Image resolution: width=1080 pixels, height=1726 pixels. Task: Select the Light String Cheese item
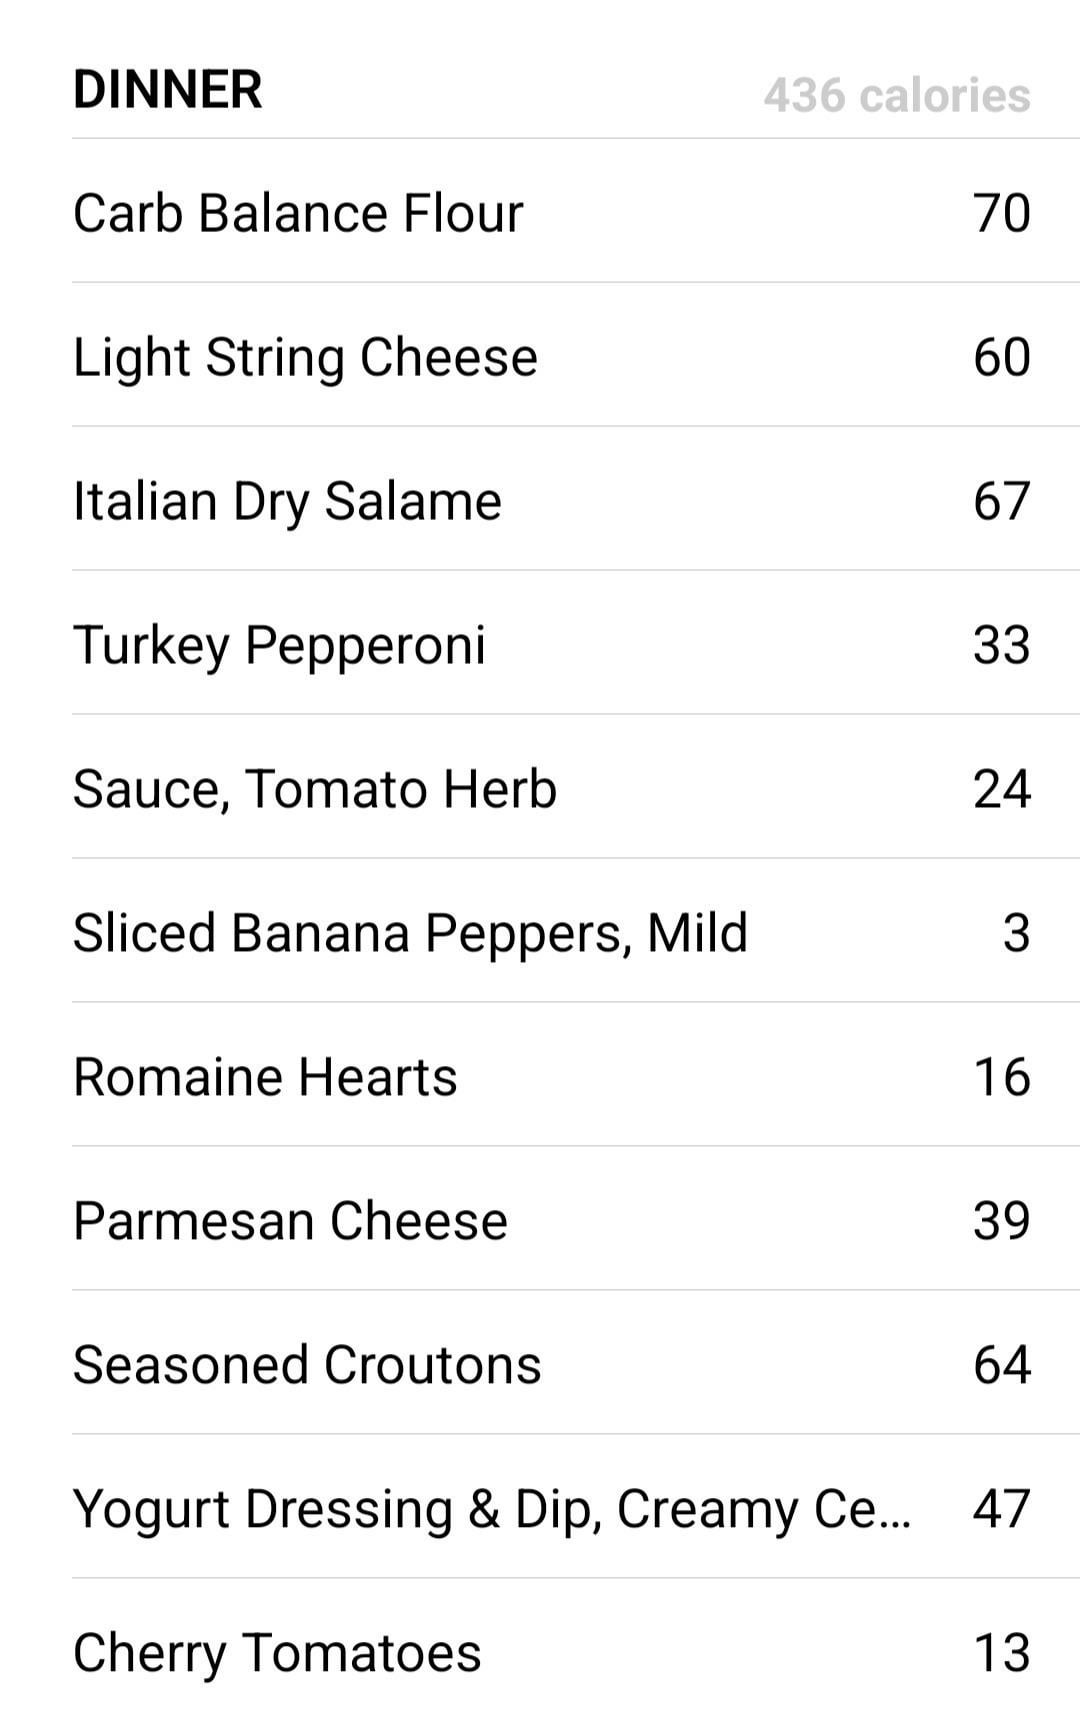(x=576, y=355)
